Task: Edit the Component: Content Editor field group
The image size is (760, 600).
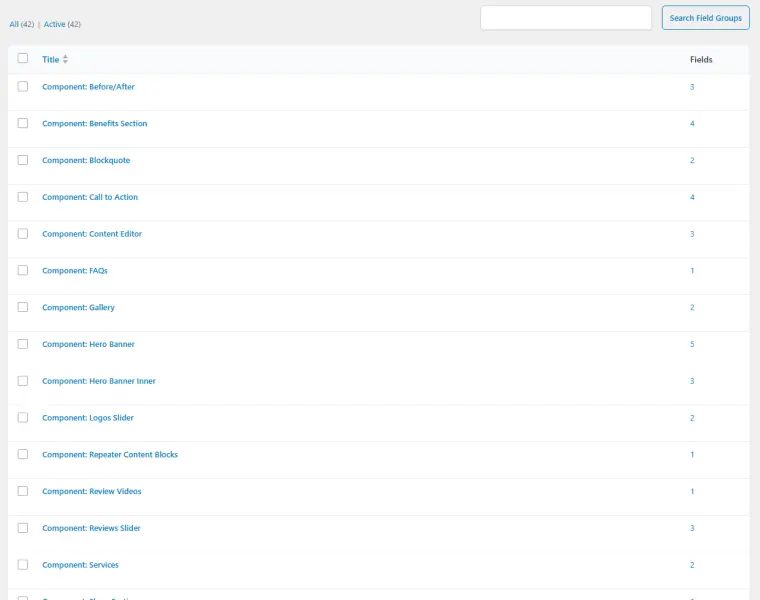Action: tap(92, 234)
